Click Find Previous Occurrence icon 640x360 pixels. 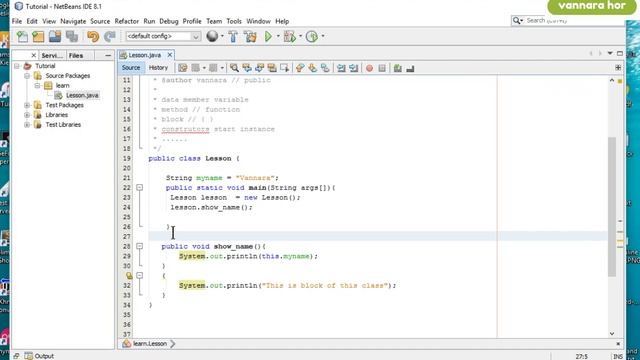pos(247,68)
